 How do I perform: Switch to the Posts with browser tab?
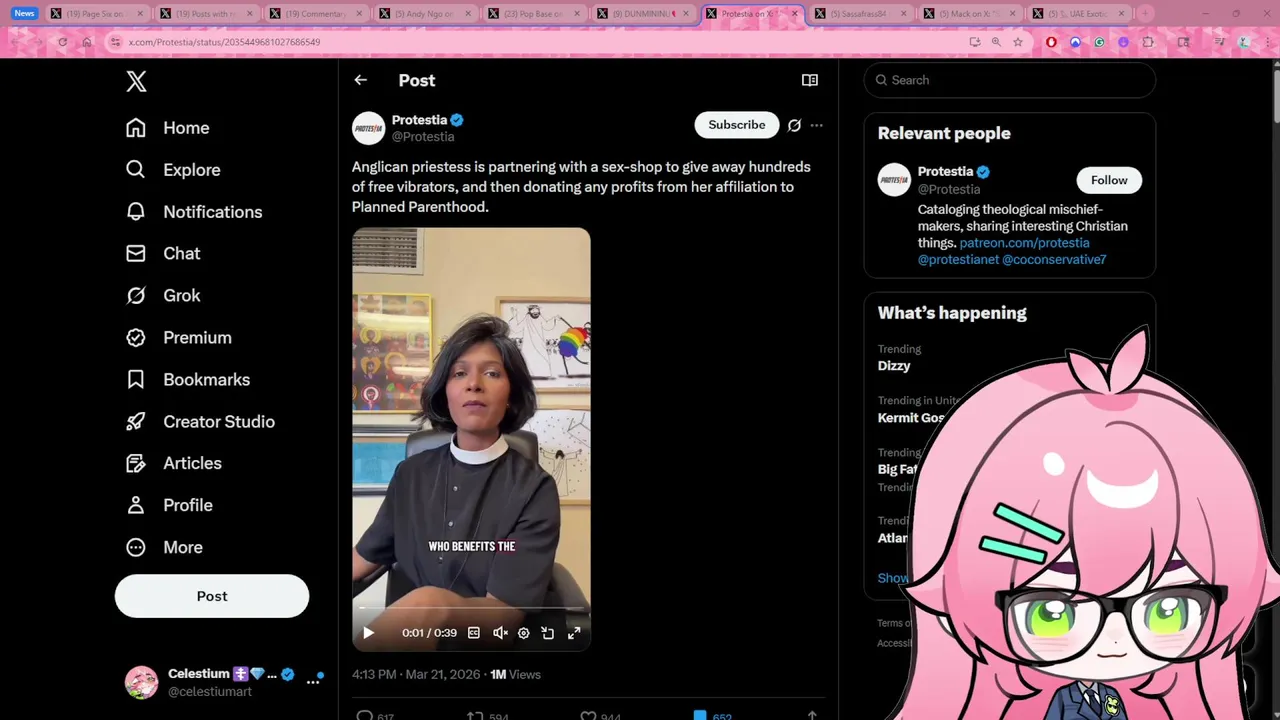205,14
